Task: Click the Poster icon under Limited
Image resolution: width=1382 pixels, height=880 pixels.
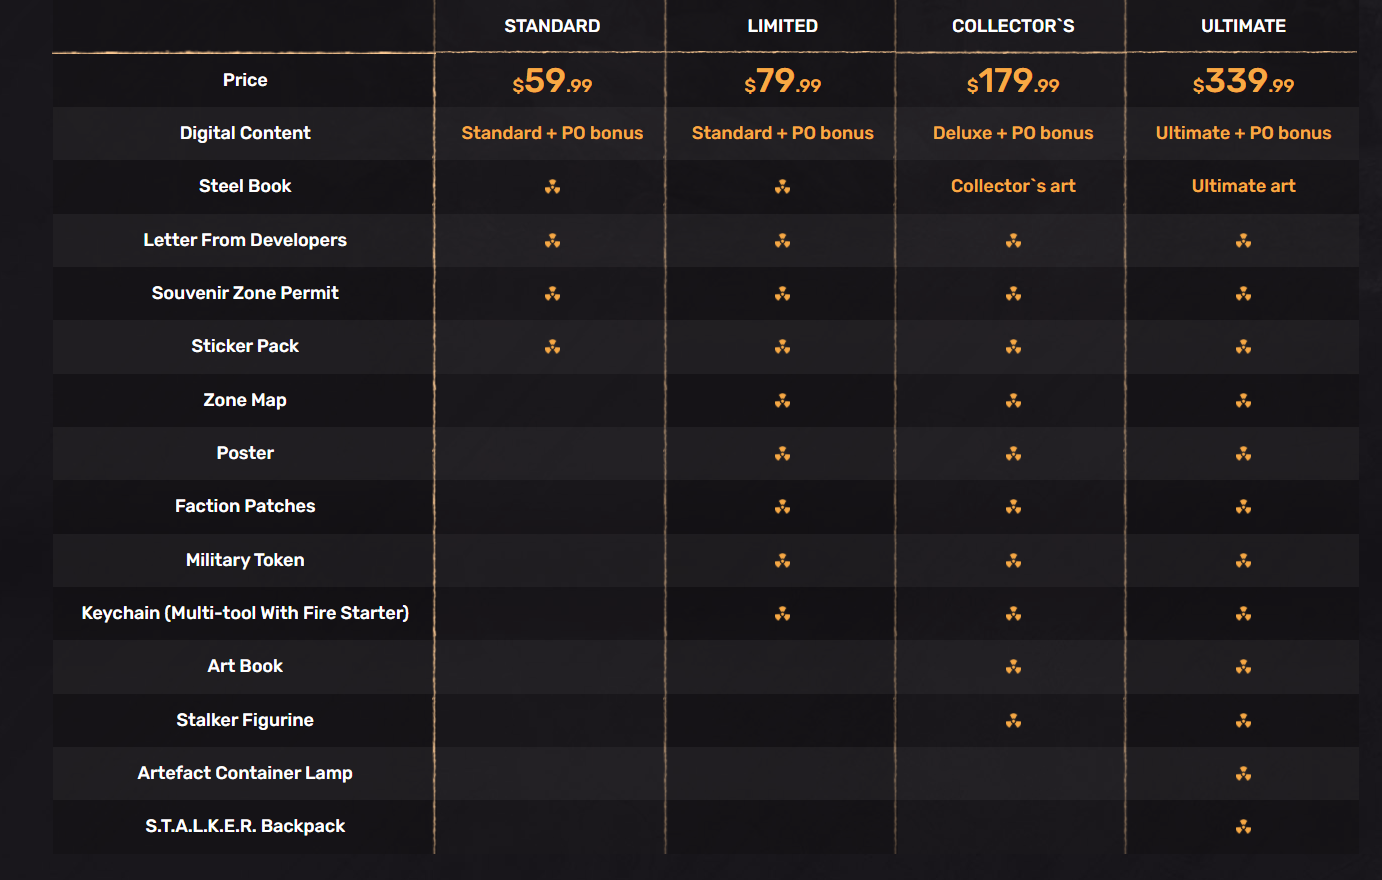Action: 782,454
